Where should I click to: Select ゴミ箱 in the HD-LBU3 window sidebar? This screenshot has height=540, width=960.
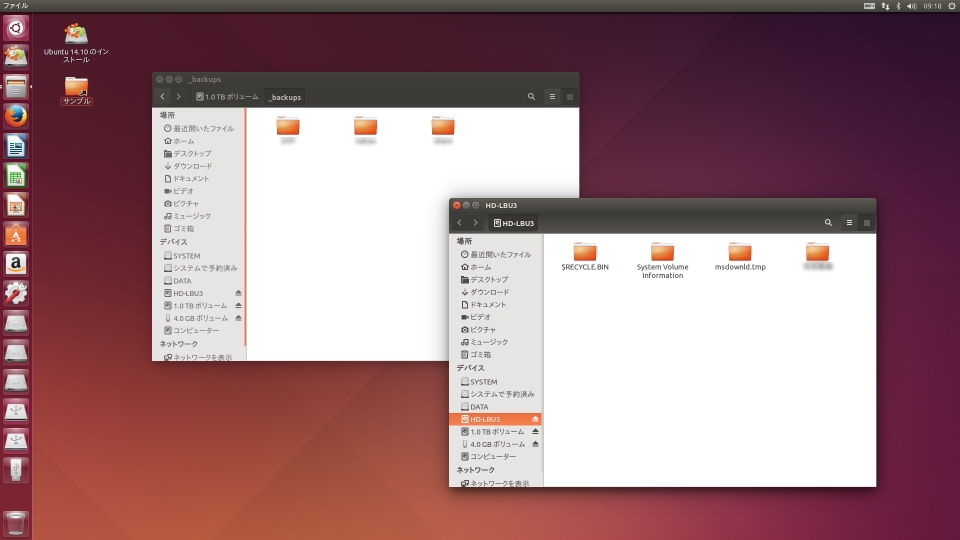point(496,354)
